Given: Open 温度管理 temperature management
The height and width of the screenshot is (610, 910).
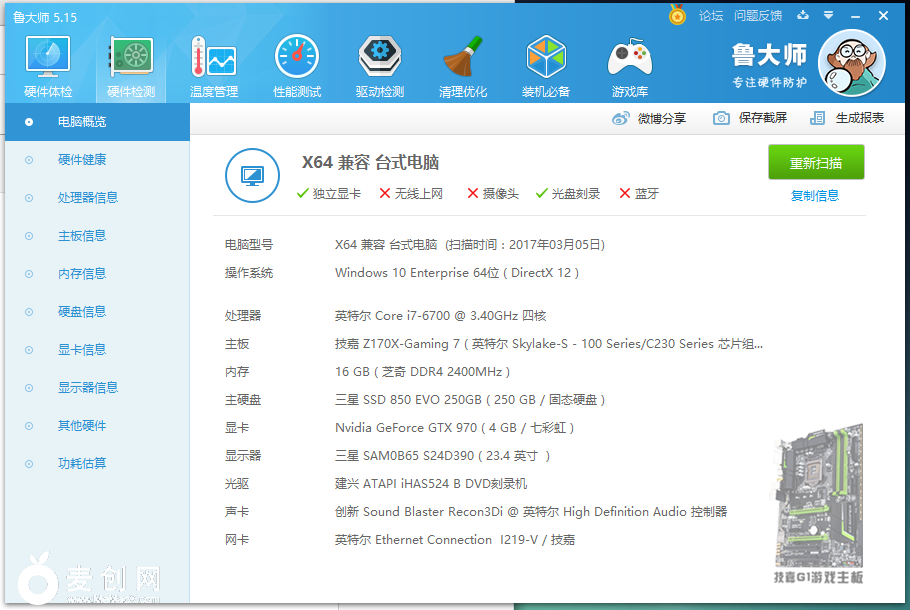Looking at the screenshot, I should (213, 63).
